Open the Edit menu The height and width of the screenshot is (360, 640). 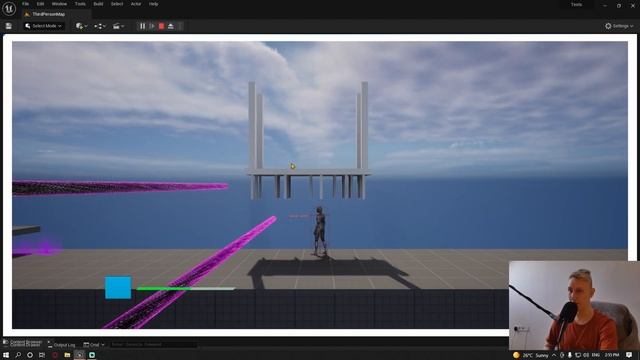coord(40,4)
